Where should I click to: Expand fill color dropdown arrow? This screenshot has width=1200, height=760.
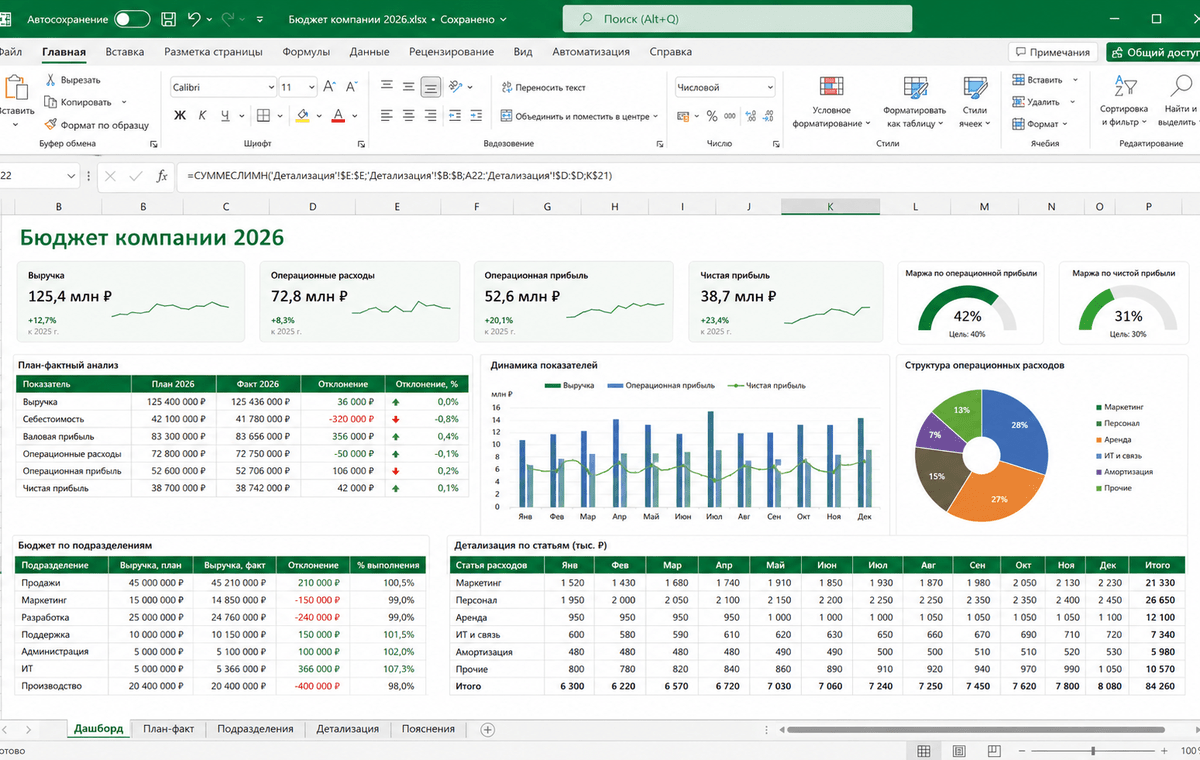319,116
